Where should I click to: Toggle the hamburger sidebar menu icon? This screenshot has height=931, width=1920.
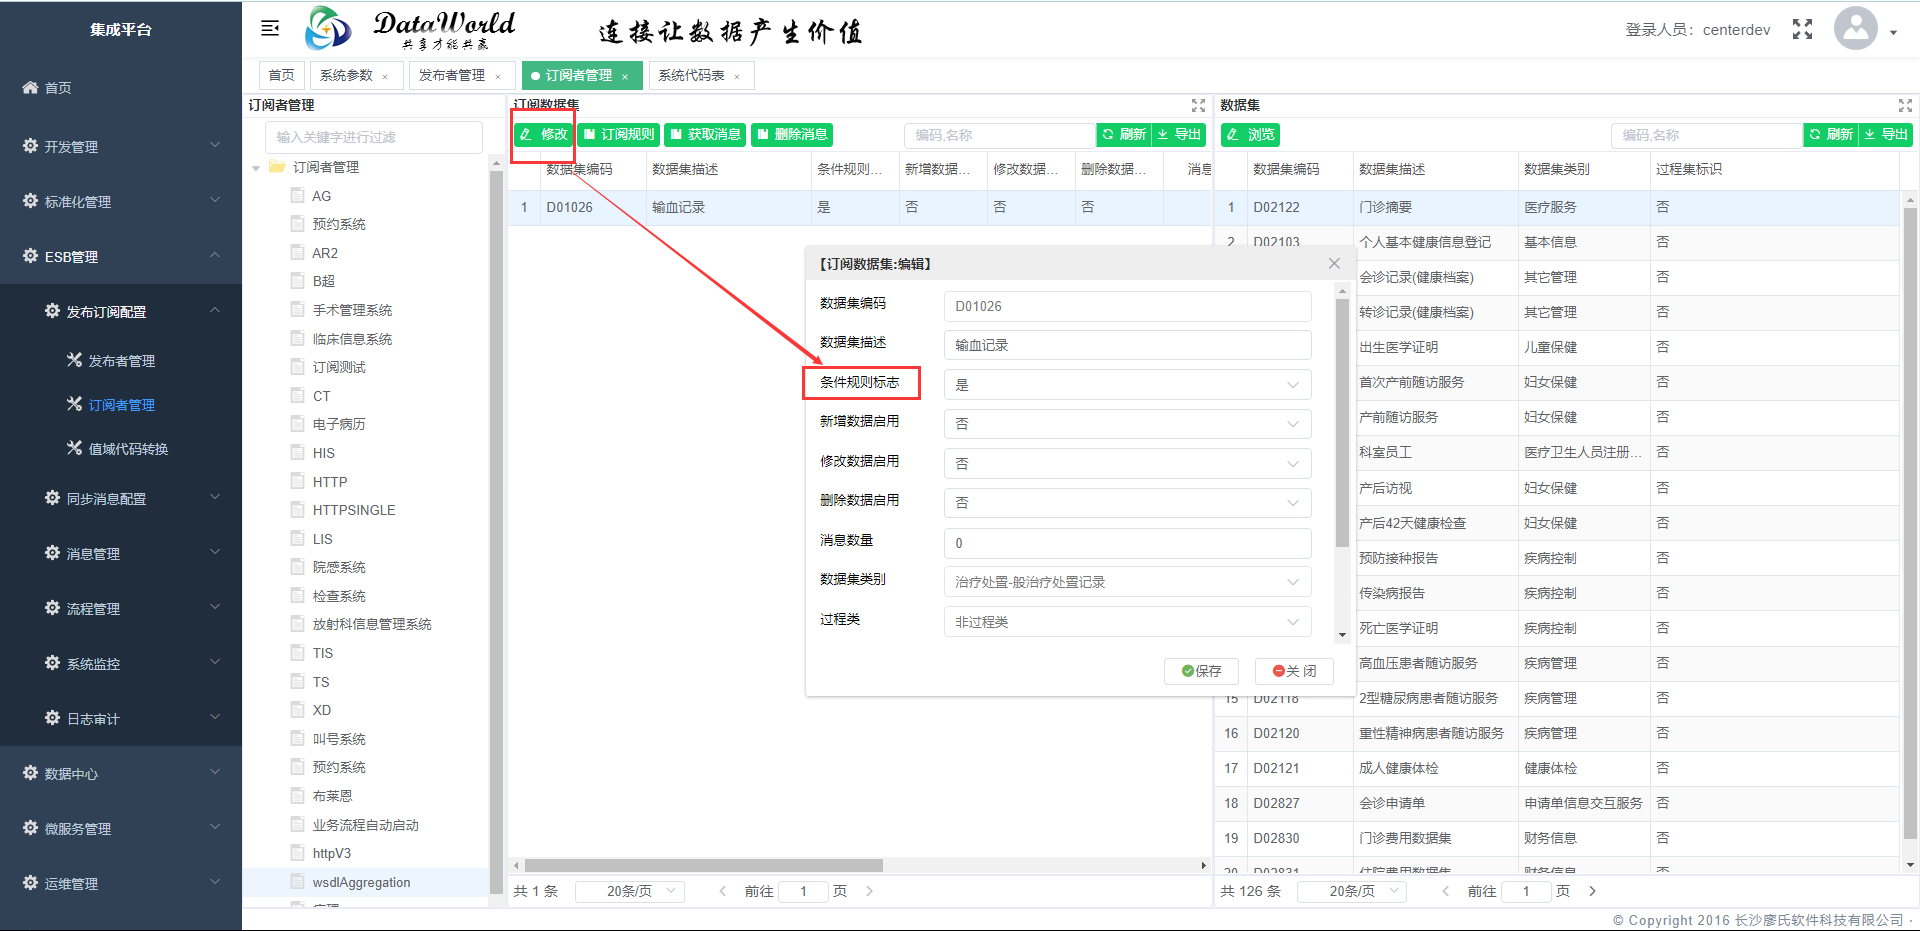pos(270,29)
